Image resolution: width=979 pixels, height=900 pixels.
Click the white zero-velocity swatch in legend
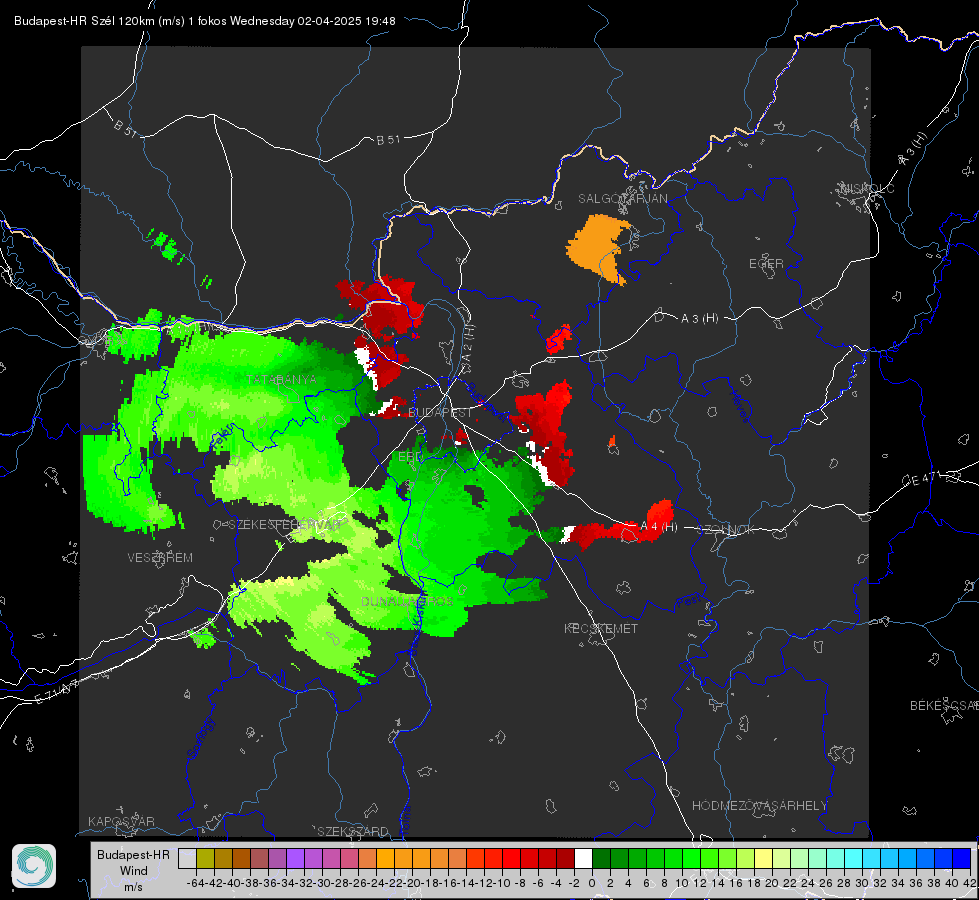583,858
